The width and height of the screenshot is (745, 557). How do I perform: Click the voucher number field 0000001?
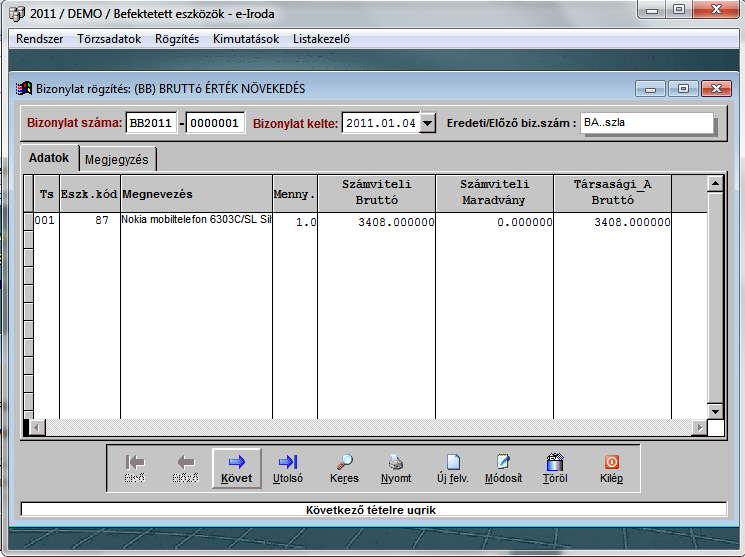coord(216,123)
